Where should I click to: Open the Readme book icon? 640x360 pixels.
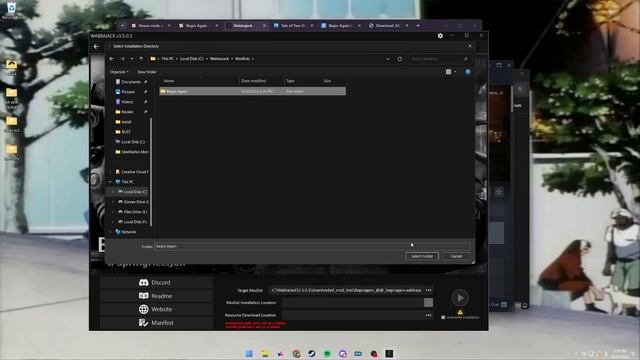(x=143, y=296)
